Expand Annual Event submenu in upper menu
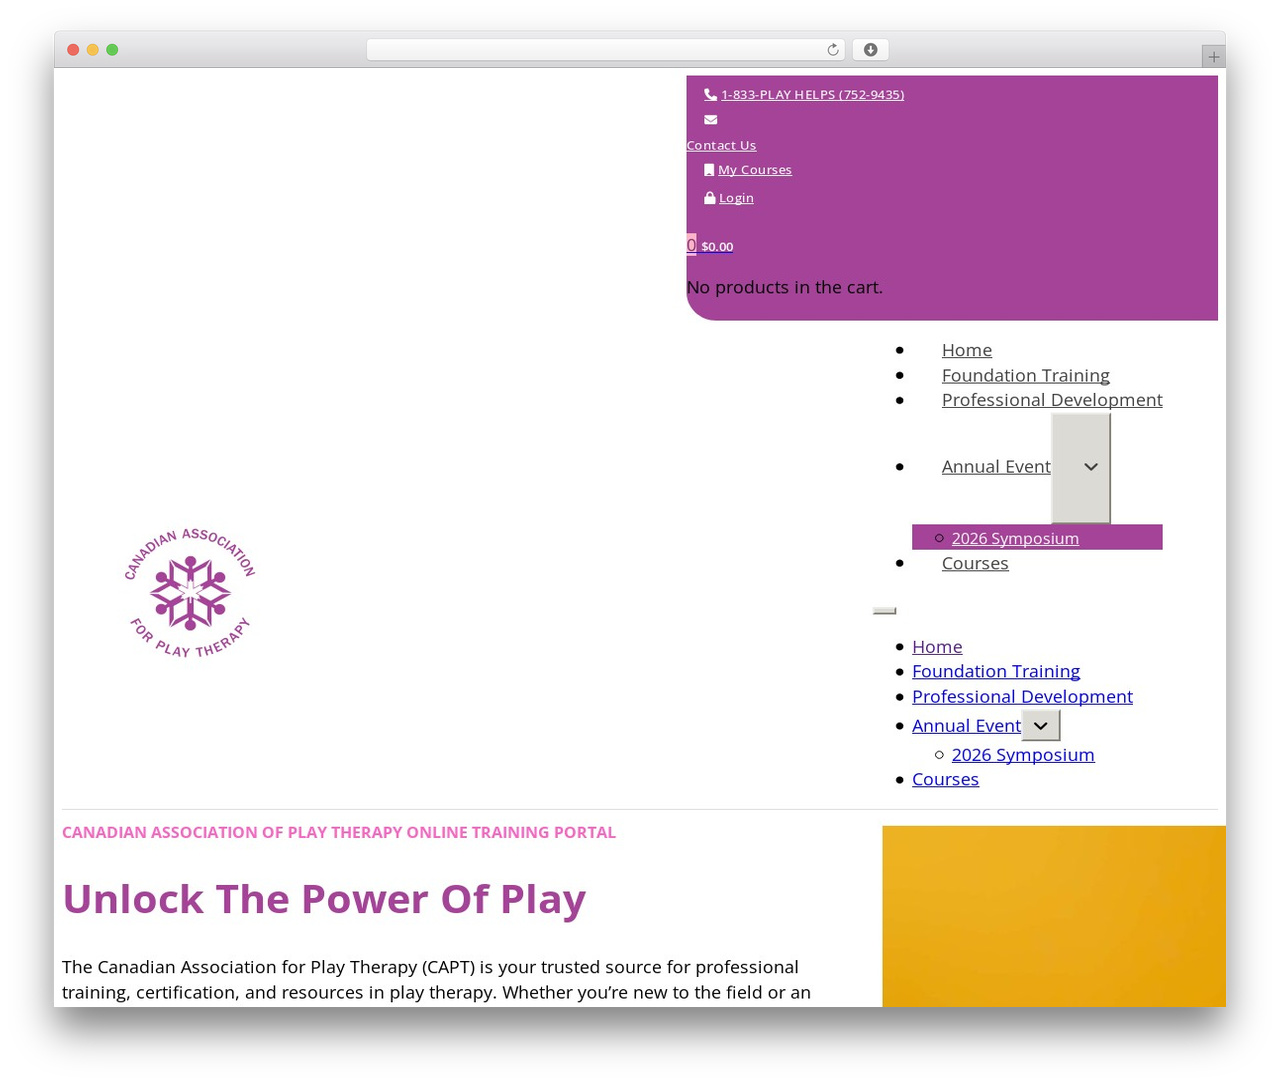 click(1081, 468)
